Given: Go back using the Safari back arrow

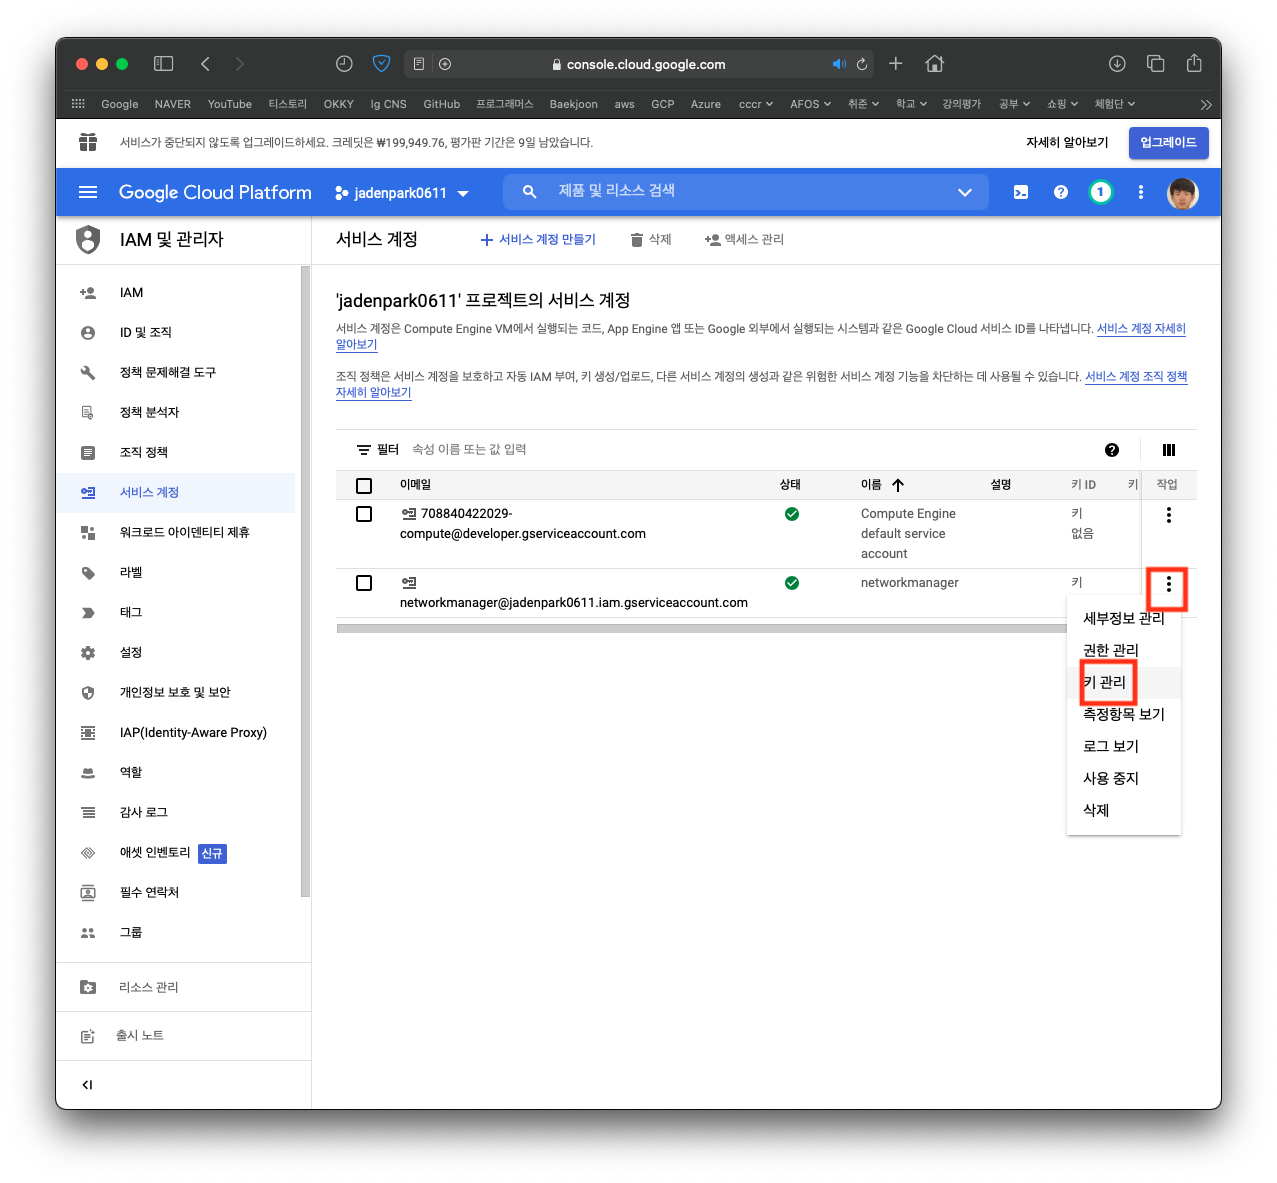Looking at the screenshot, I should [205, 64].
